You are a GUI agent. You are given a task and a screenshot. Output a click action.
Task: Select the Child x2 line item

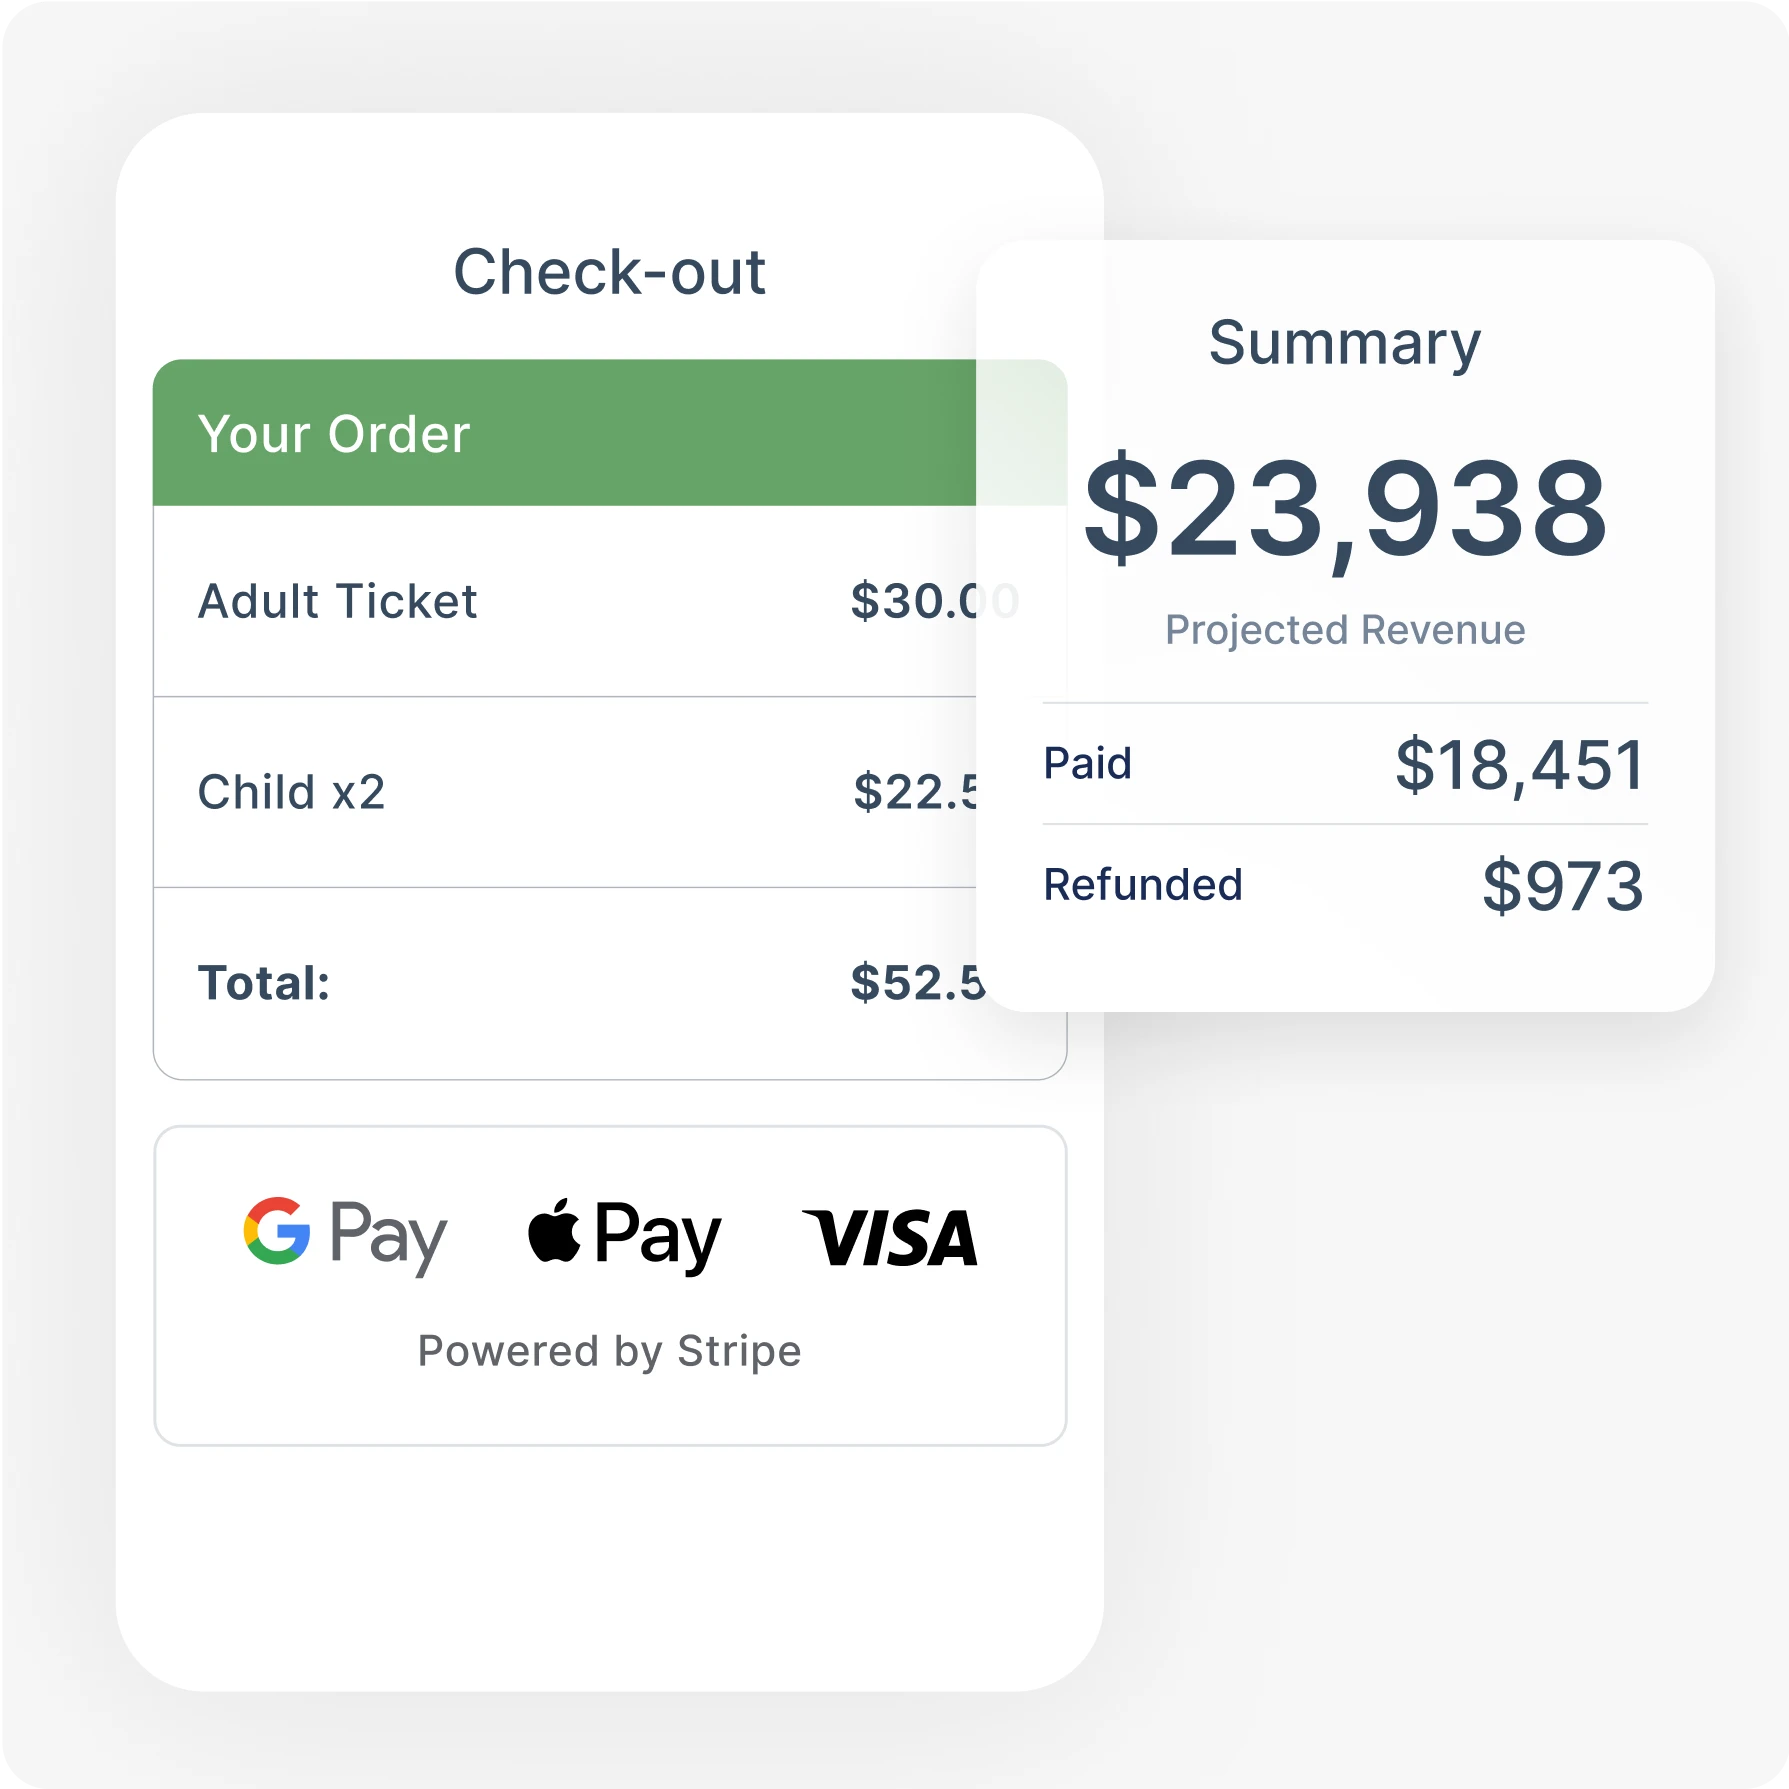coord(291,792)
